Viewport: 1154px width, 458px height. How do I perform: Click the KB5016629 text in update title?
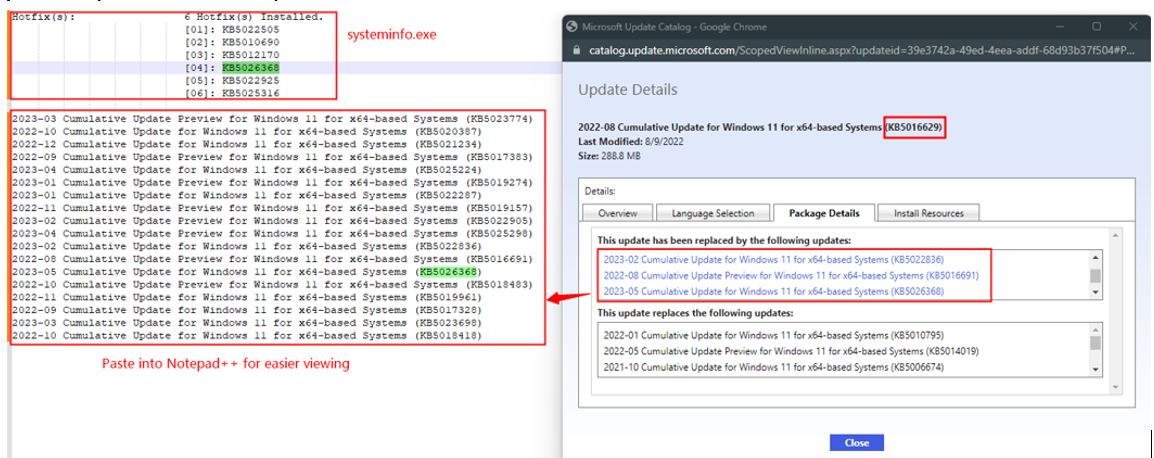(x=913, y=127)
